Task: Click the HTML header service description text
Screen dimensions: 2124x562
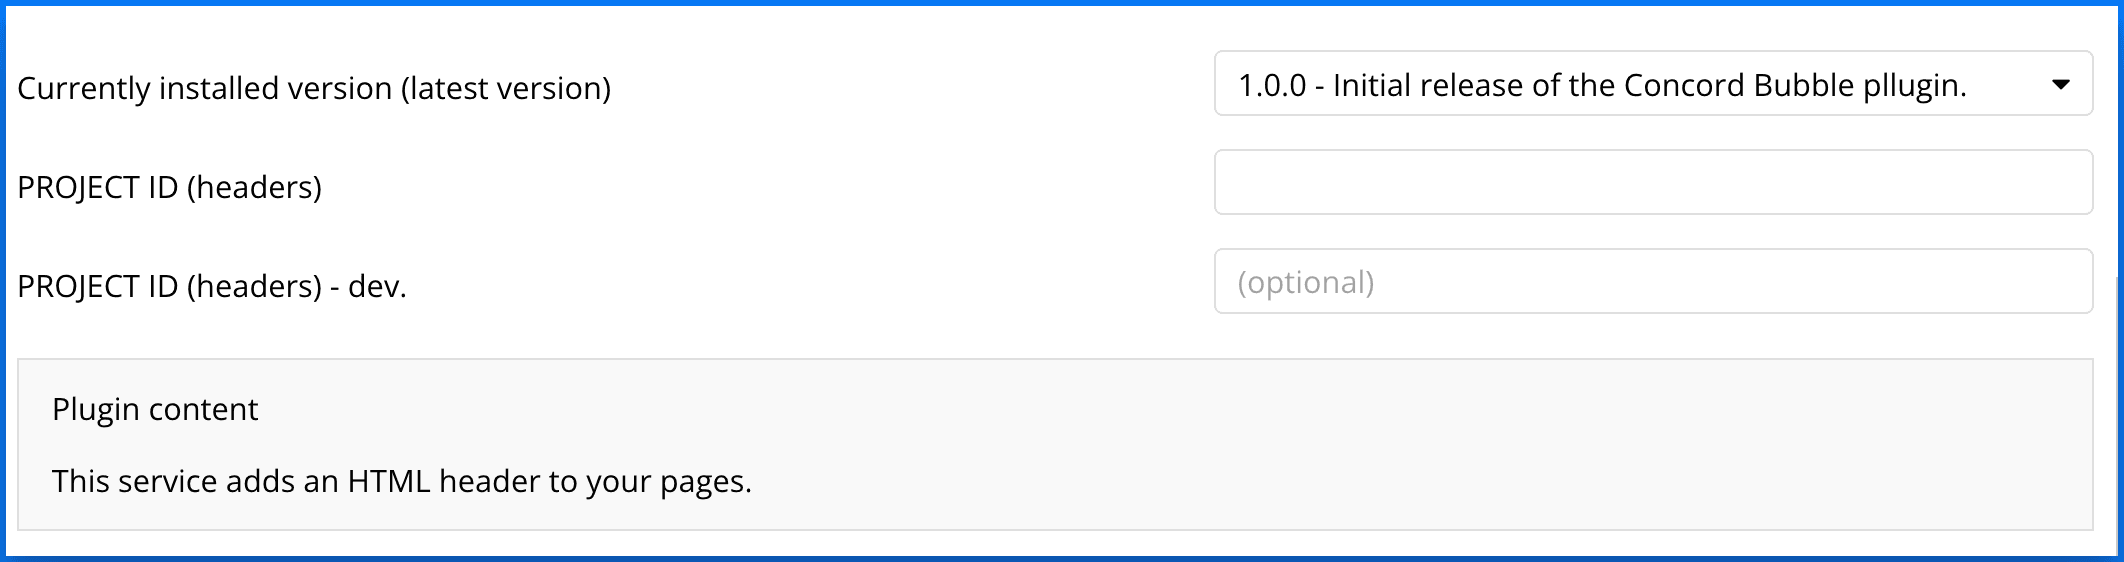Action: [401, 481]
